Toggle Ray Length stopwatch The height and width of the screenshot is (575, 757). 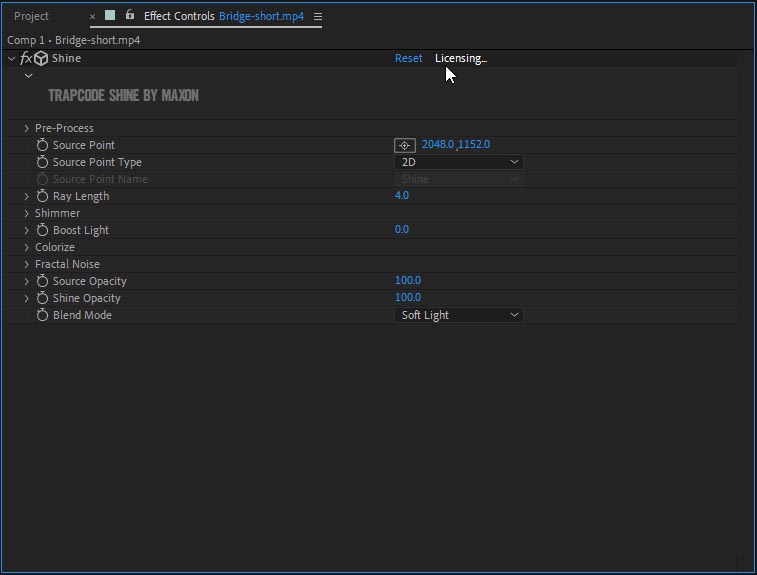click(42, 196)
